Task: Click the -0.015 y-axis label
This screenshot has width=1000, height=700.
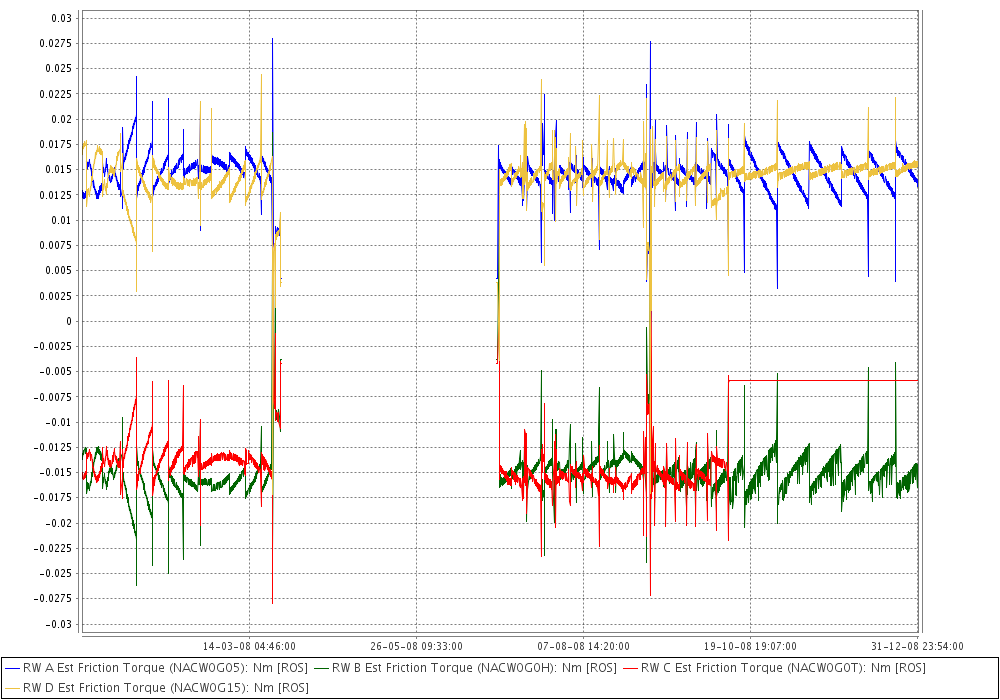Action: click(57, 472)
